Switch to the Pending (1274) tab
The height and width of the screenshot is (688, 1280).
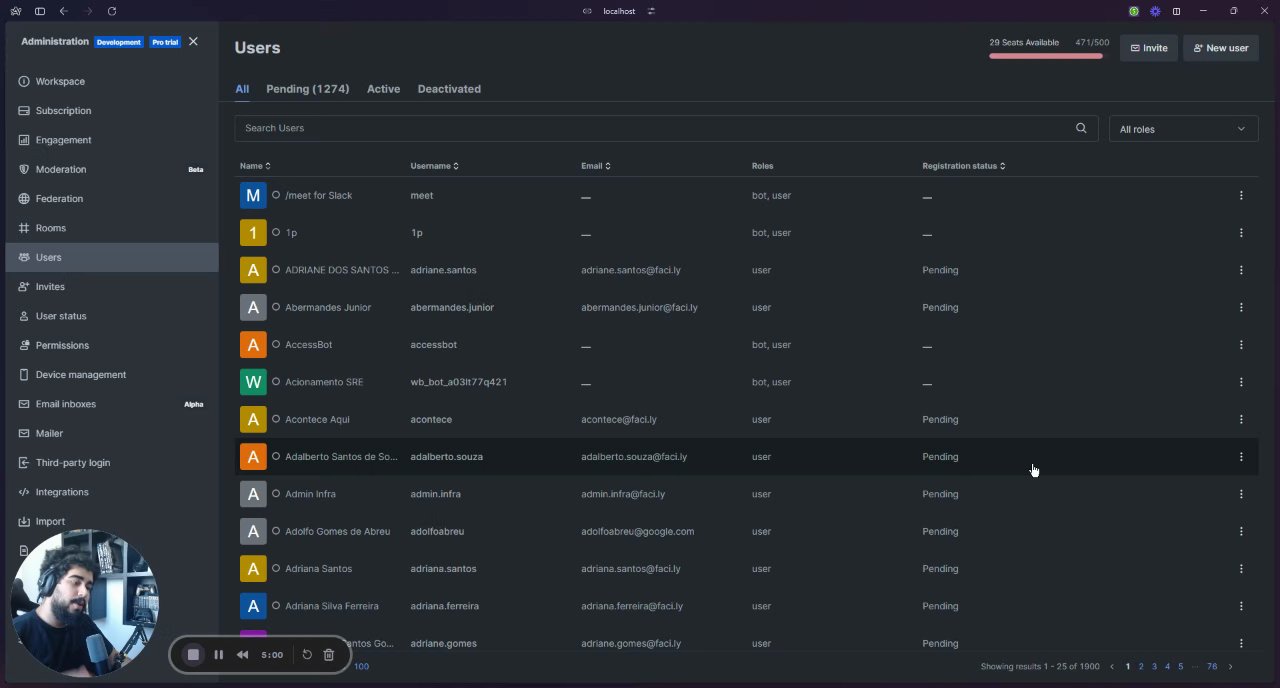click(307, 89)
